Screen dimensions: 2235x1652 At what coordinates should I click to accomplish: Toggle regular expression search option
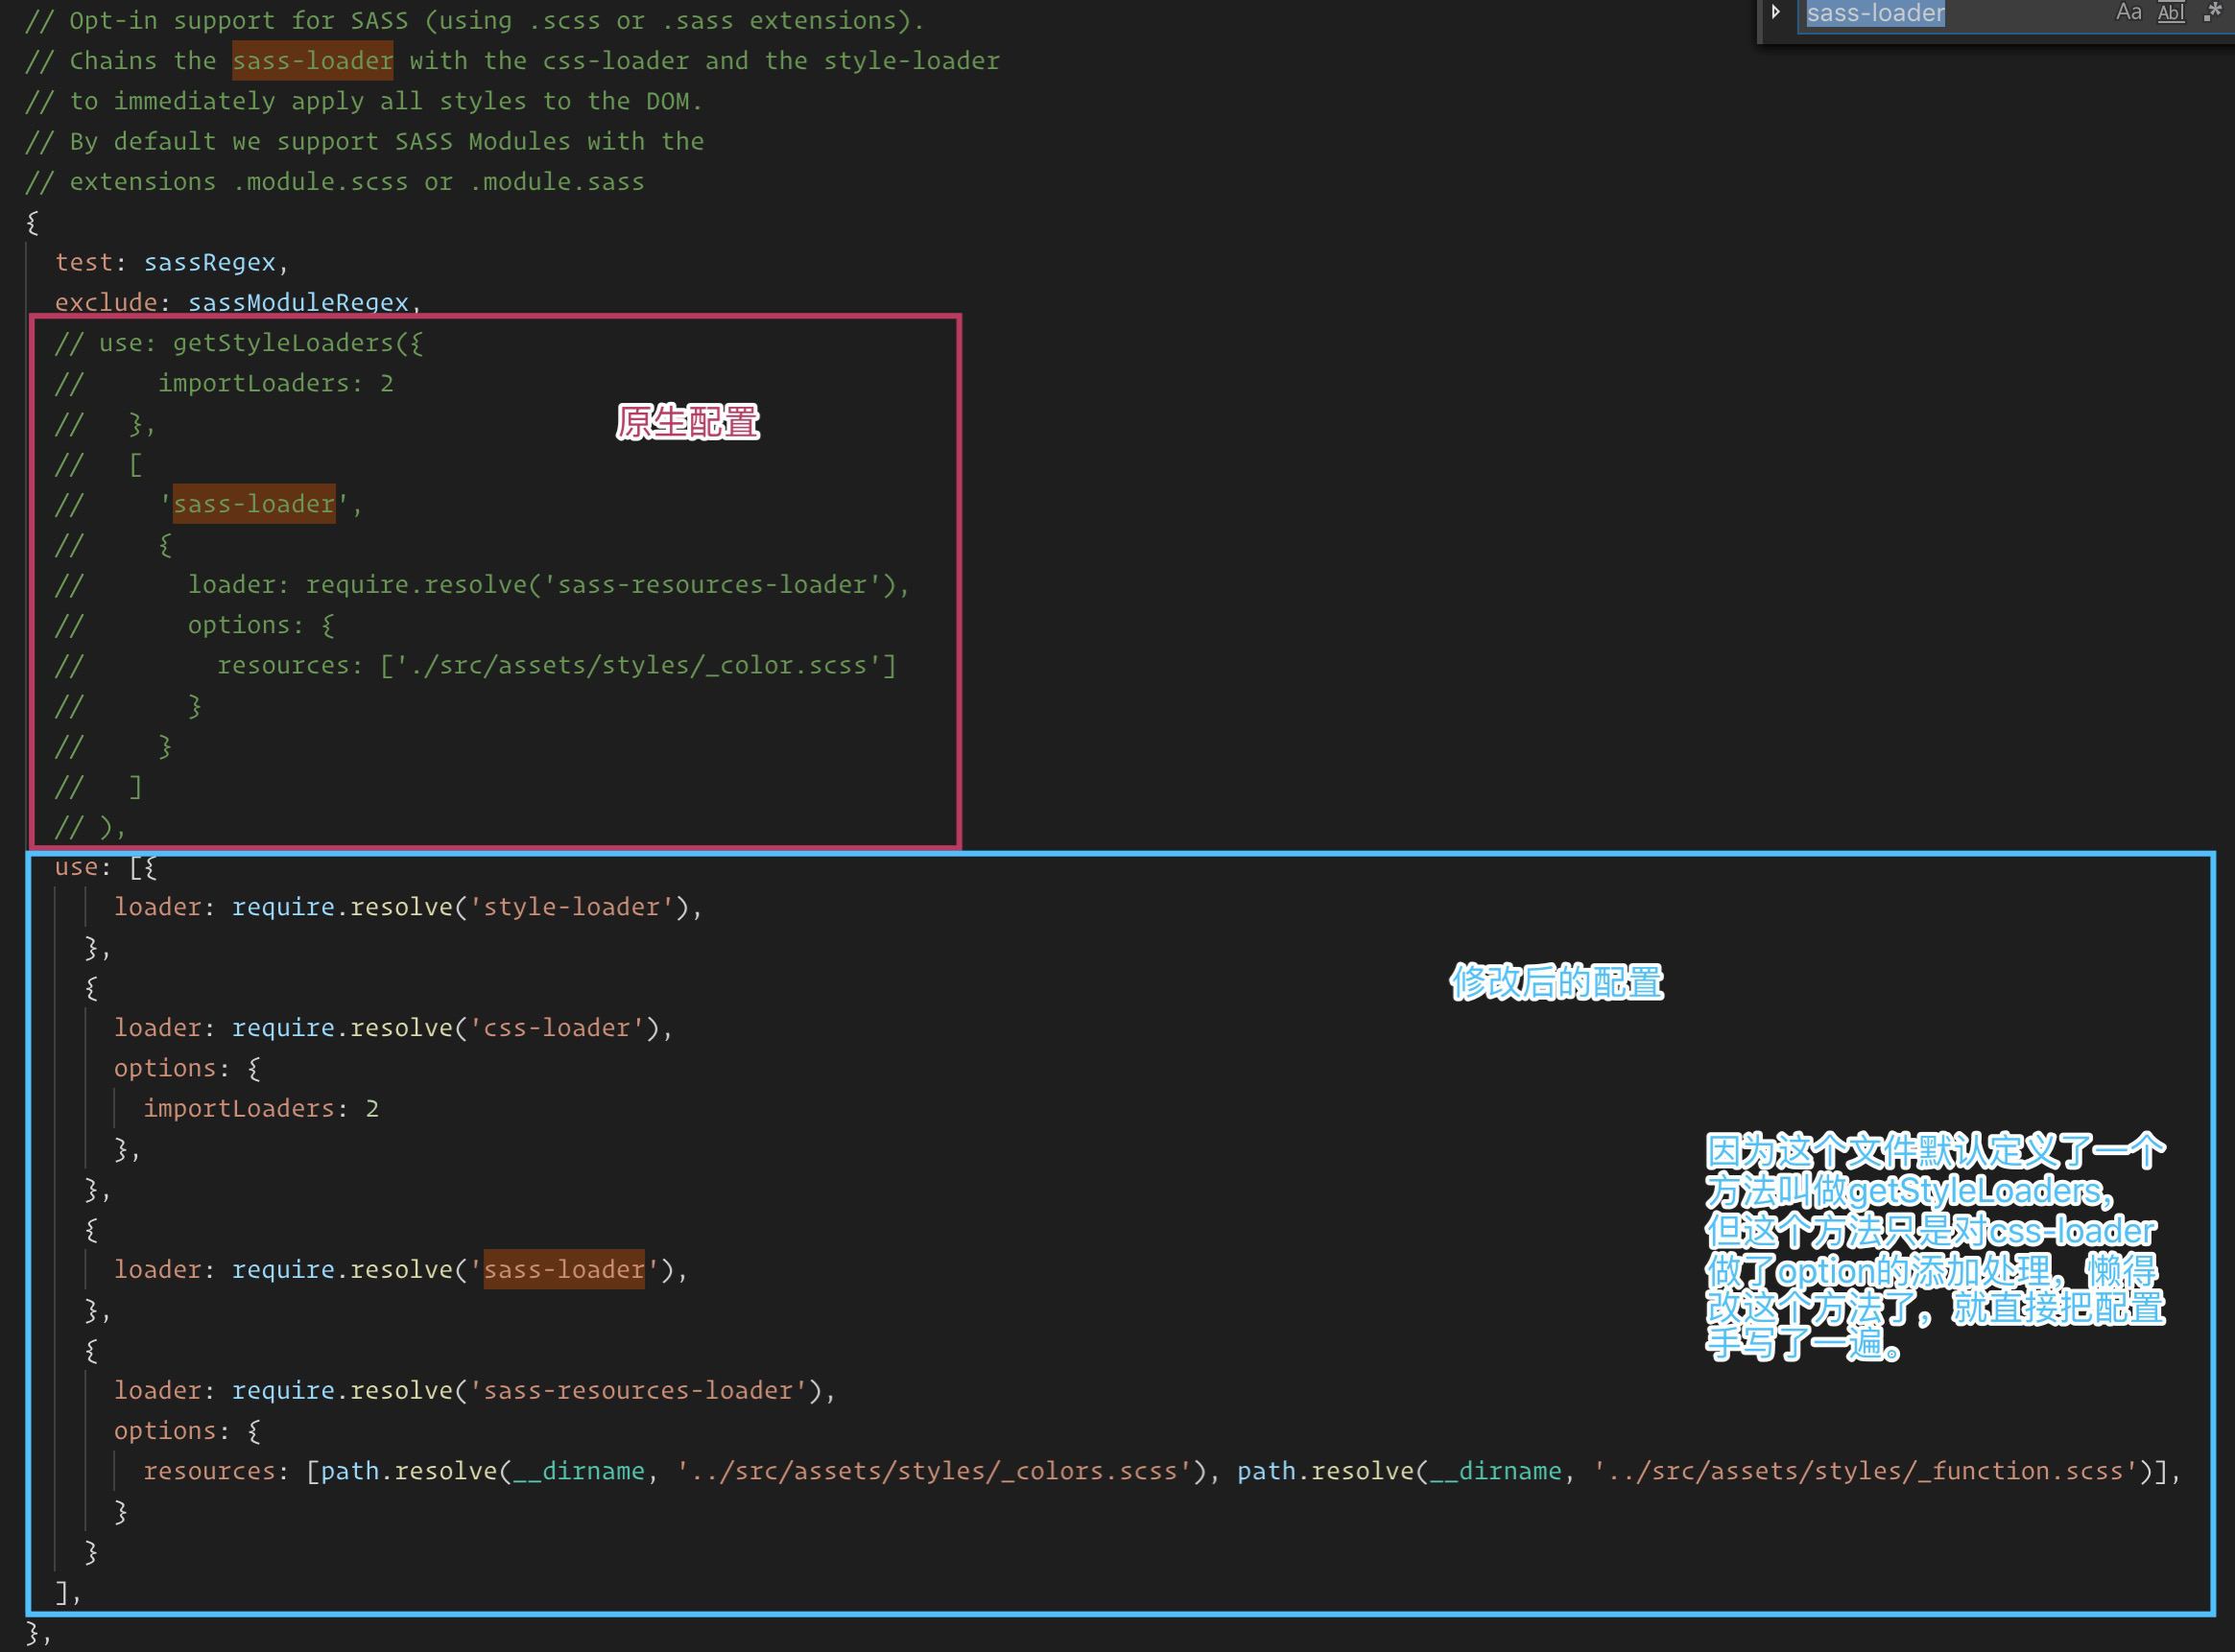[2213, 13]
